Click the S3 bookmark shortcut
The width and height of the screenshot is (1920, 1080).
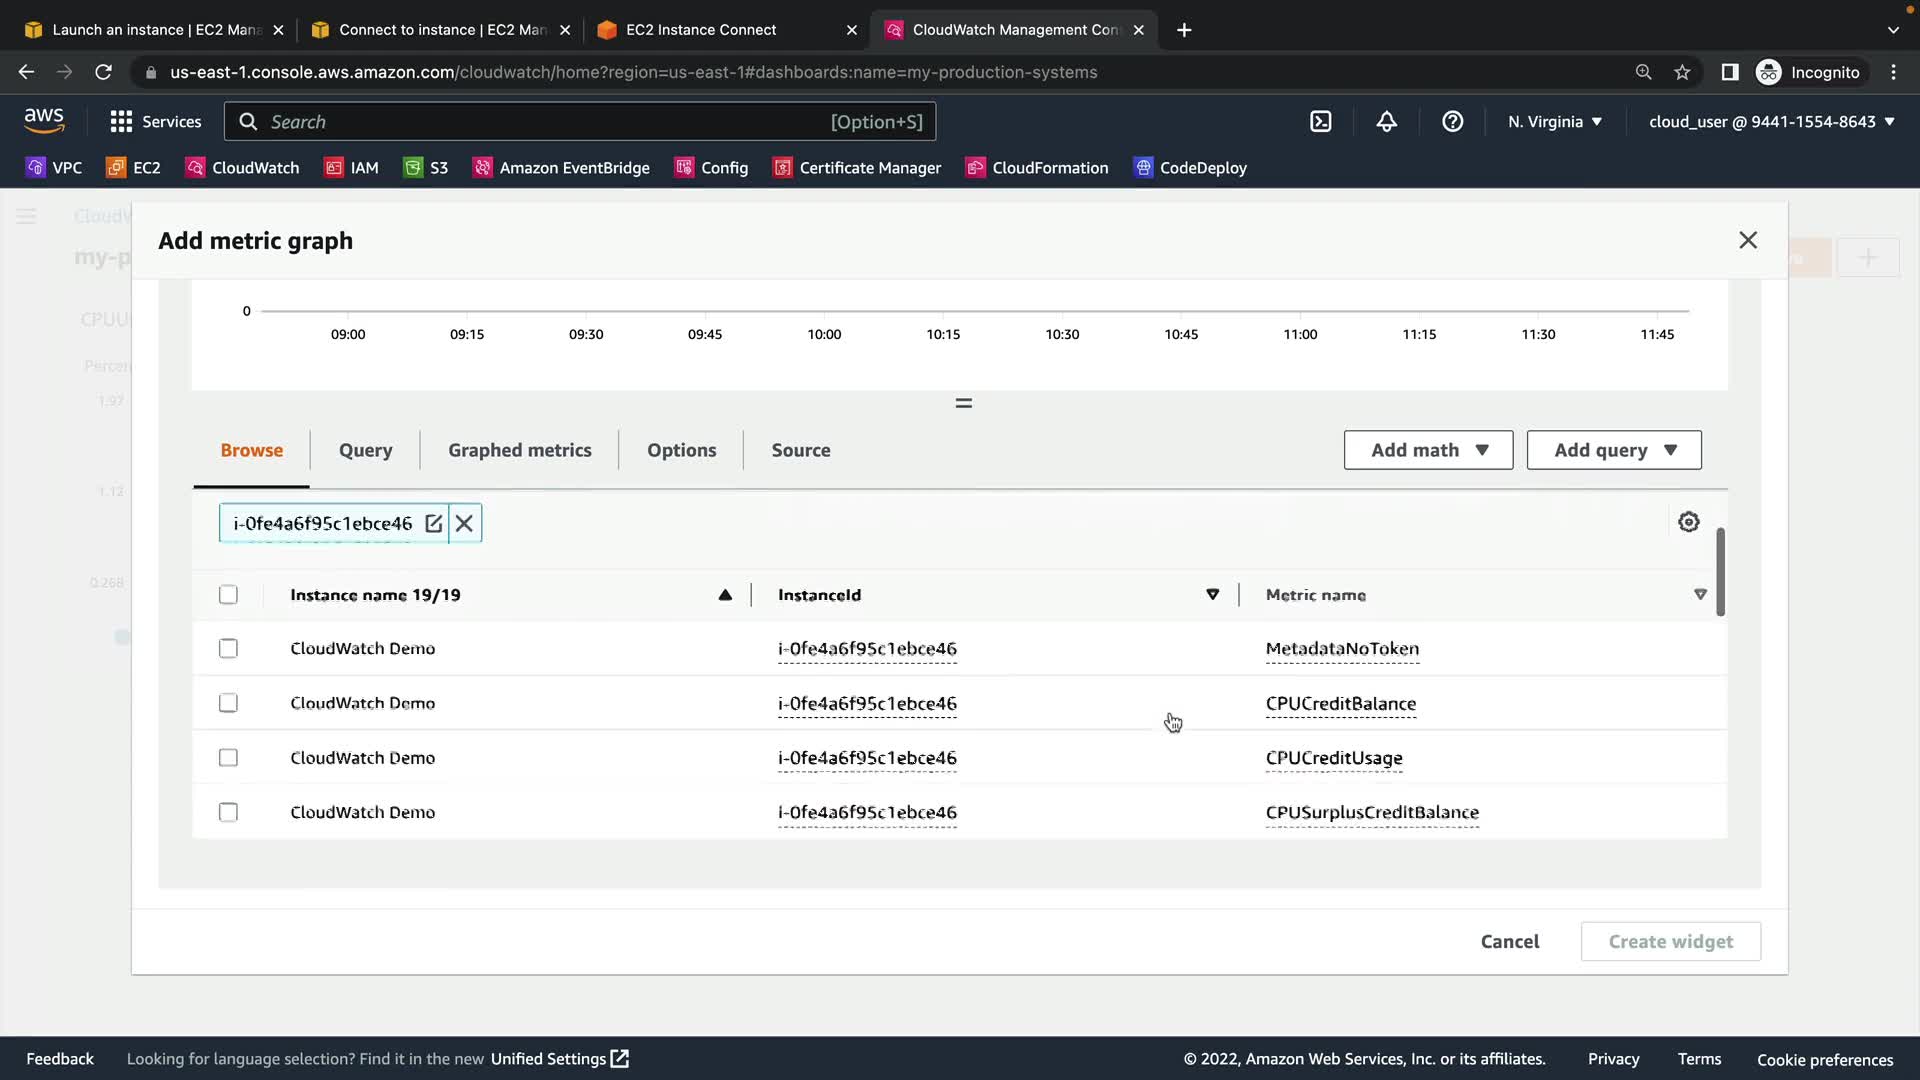[426, 168]
